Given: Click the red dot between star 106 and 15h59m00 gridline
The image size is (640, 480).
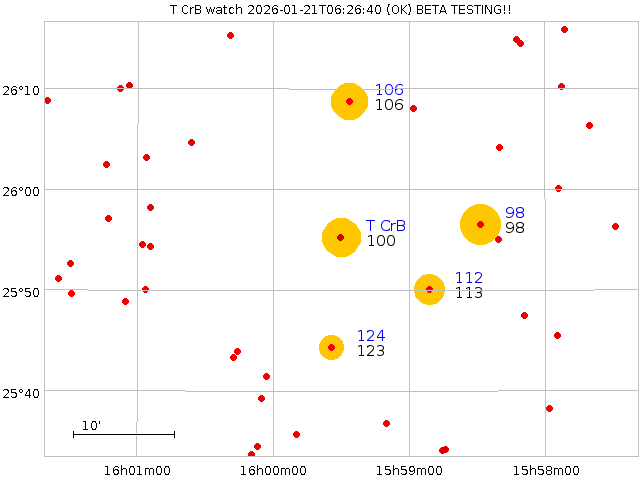Looking at the screenshot, I should [413, 108].
